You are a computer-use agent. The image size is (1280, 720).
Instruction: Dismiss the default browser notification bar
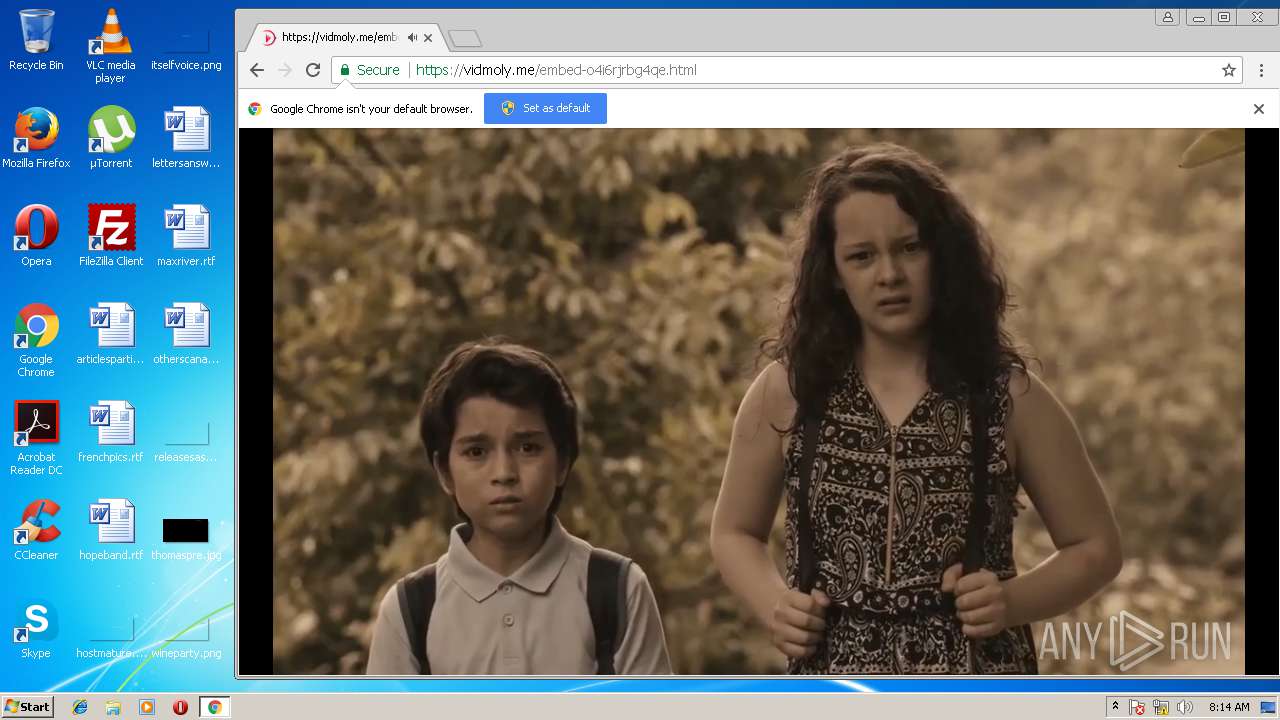[1259, 109]
